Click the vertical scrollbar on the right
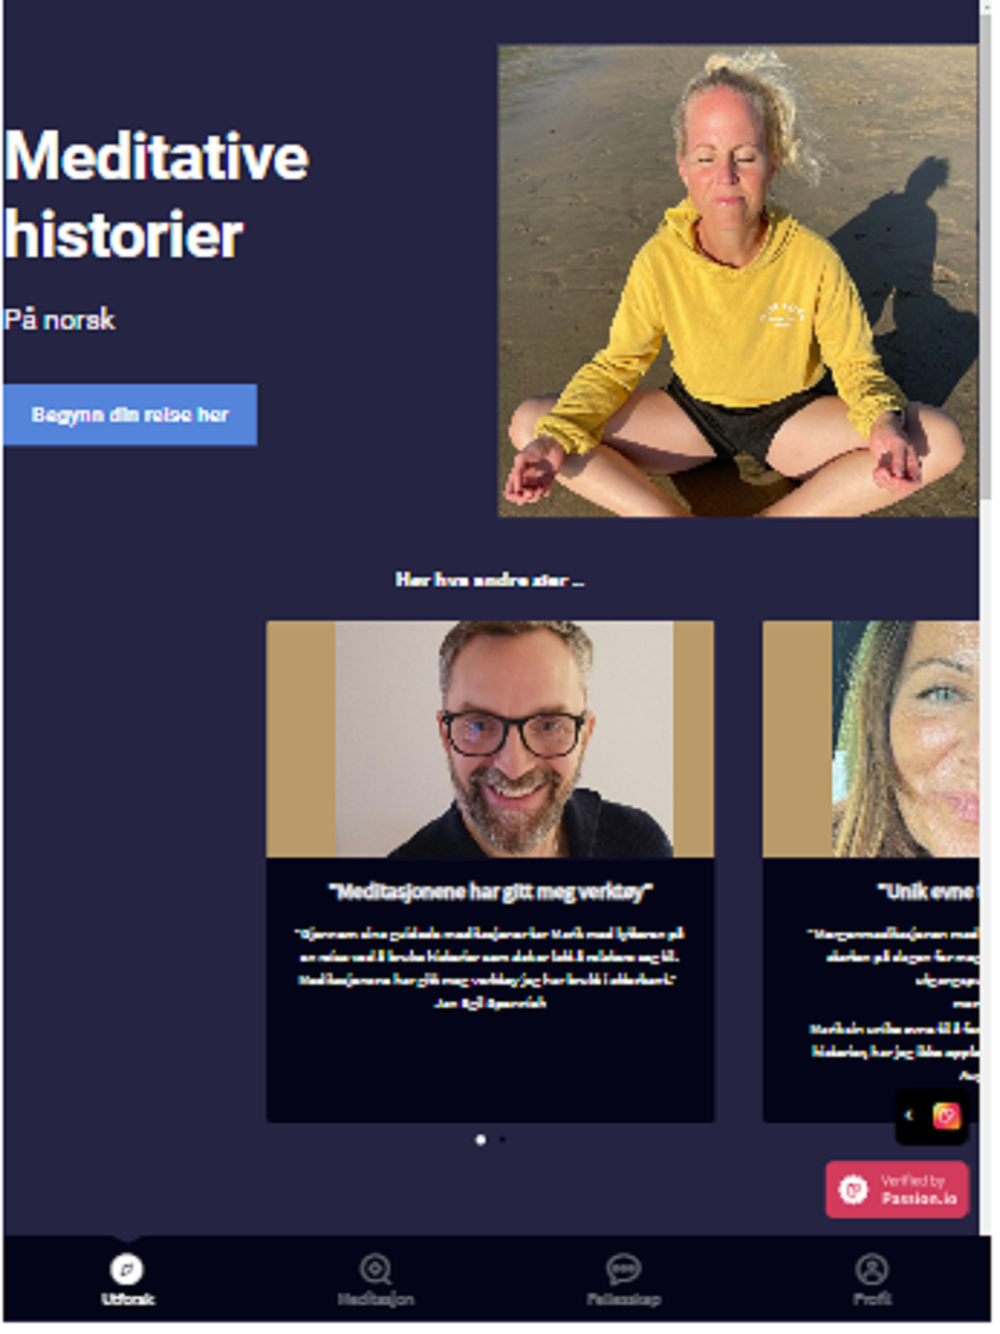 pos(986,250)
